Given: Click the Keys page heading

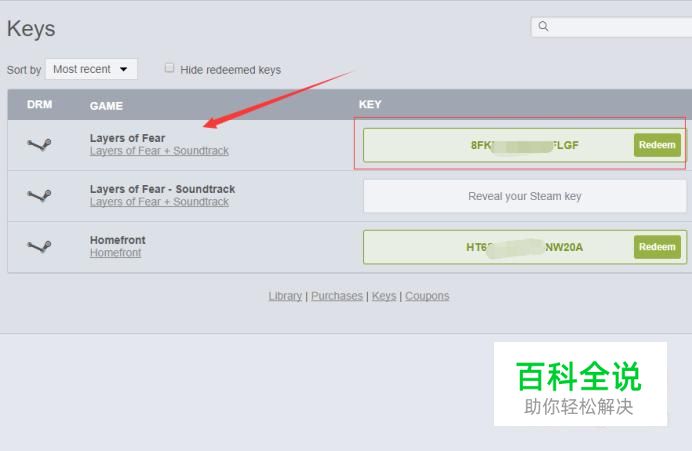Looking at the screenshot, I should [31, 29].
